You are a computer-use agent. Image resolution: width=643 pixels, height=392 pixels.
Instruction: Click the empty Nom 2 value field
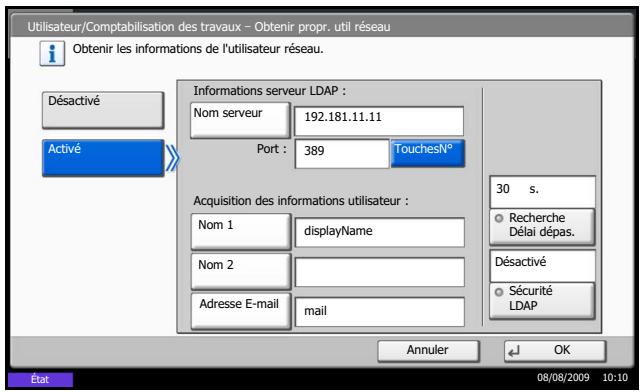coord(380,272)
